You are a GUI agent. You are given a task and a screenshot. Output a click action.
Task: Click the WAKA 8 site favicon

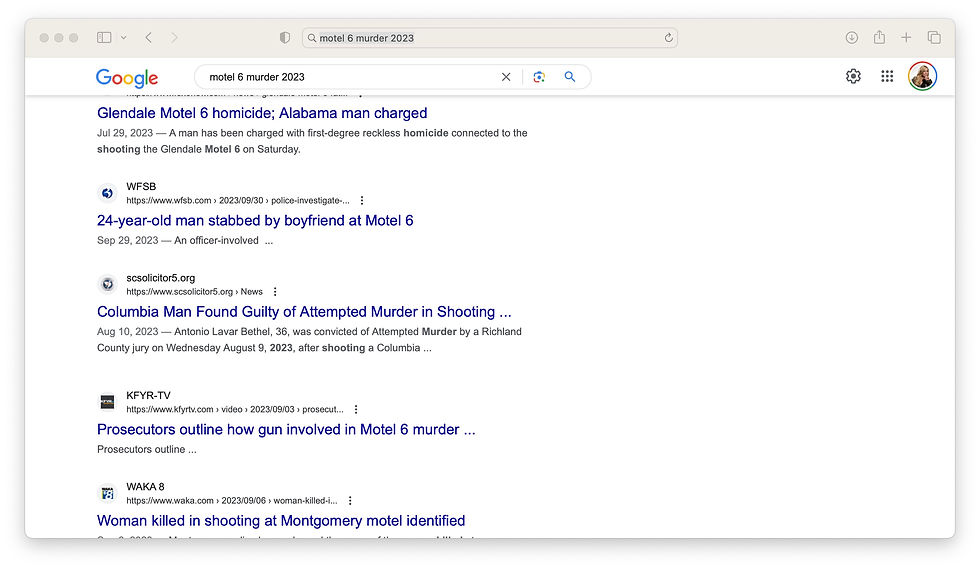pyautogui.click(x=108, y=493)
